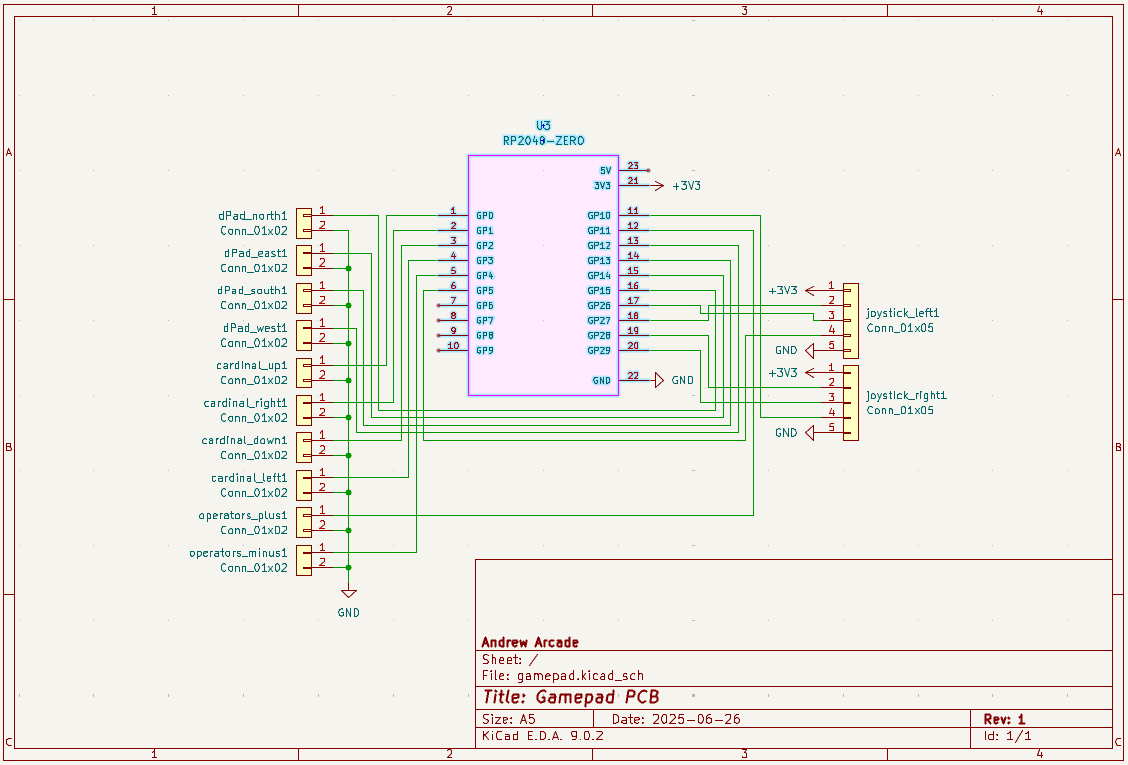
Task: Click the cardinal_down1 reference label
Action: point(245,440)
